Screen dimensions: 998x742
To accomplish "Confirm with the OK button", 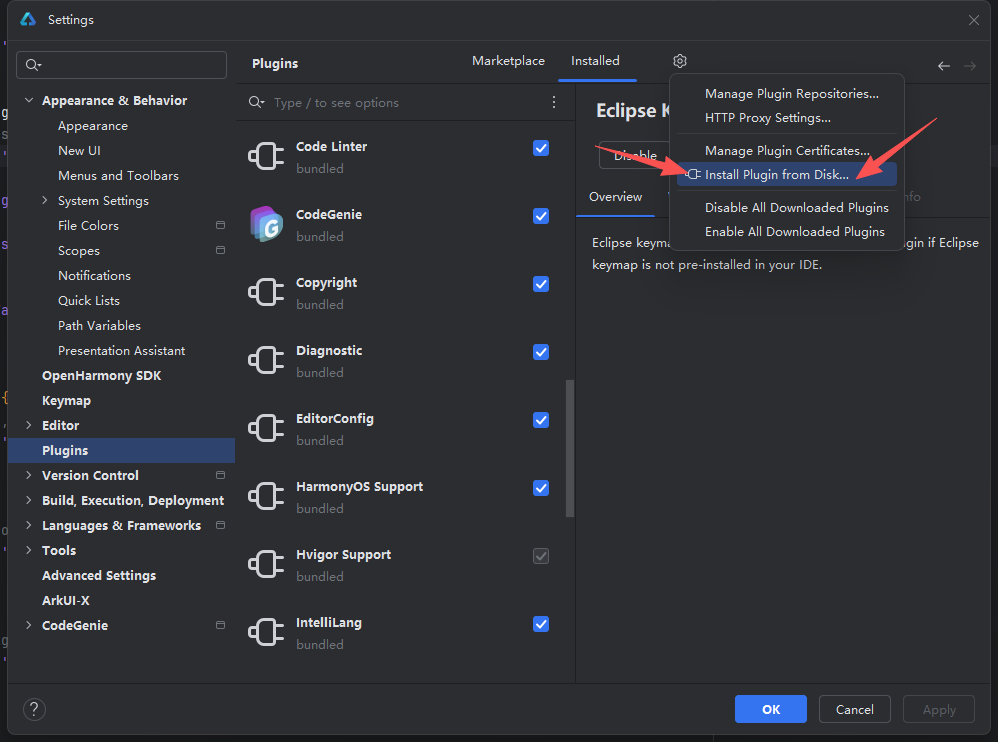I will point(771,709).
